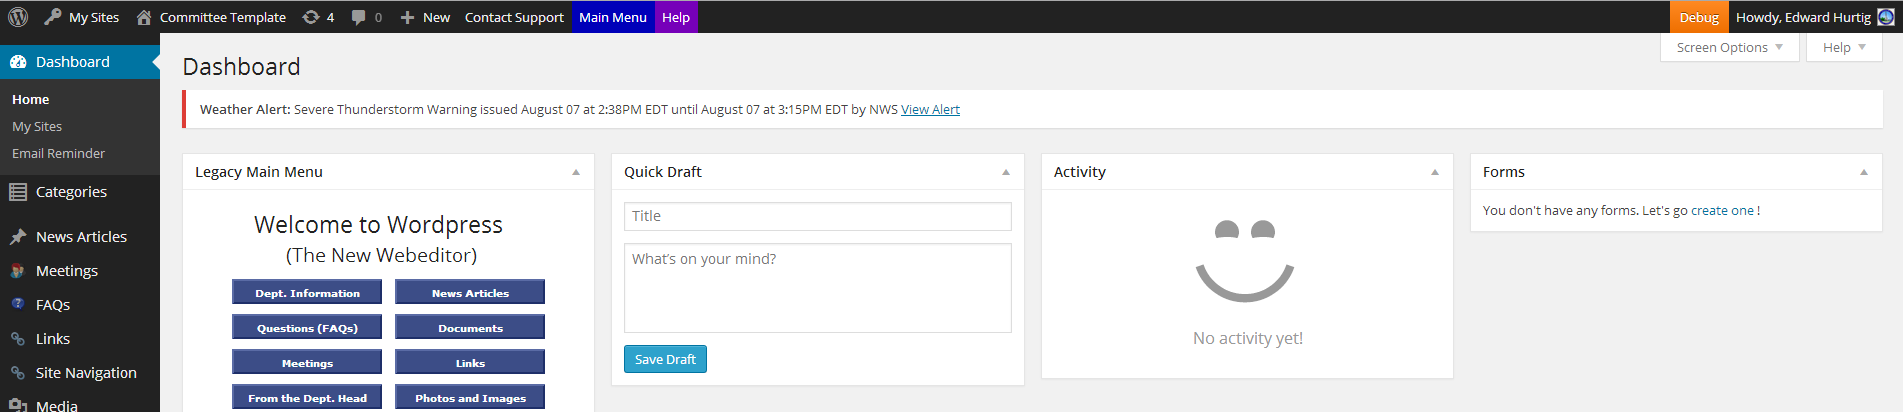1903x412 pixels.
Task: Open News Articles pin menu
Action: click(x=80, y=237)
